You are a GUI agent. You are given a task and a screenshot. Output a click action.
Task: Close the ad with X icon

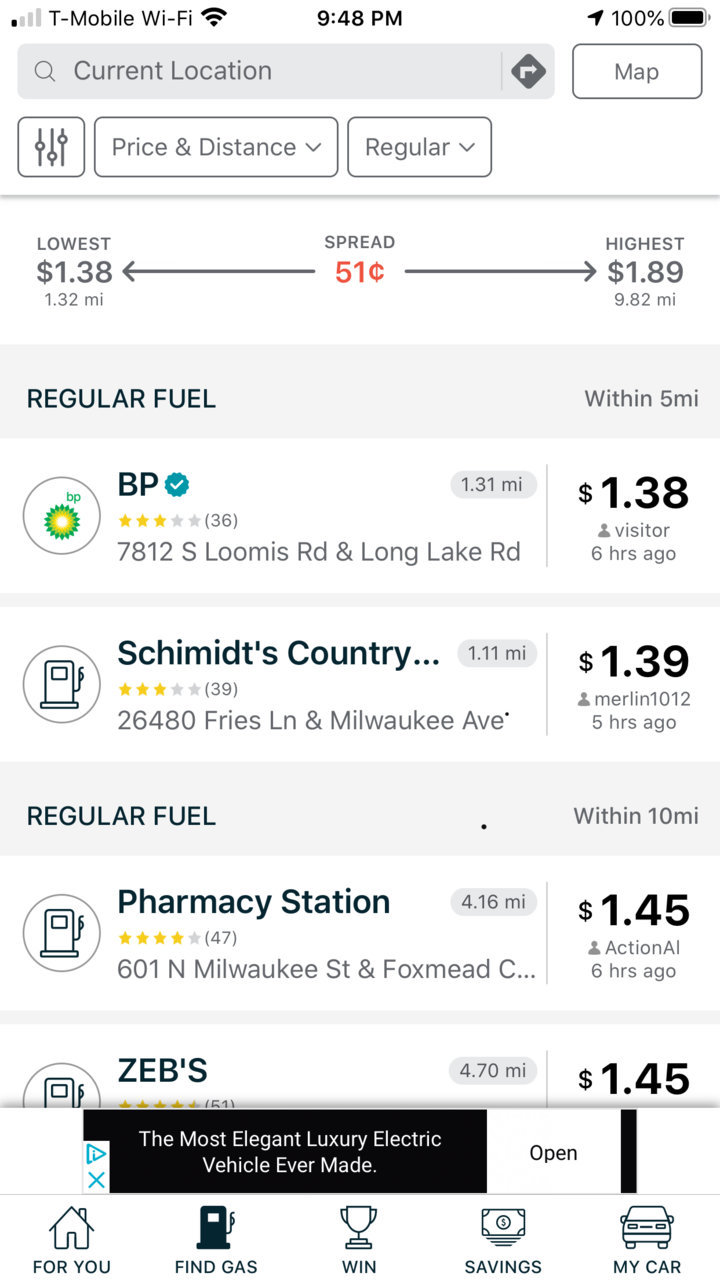(96, 1180)
